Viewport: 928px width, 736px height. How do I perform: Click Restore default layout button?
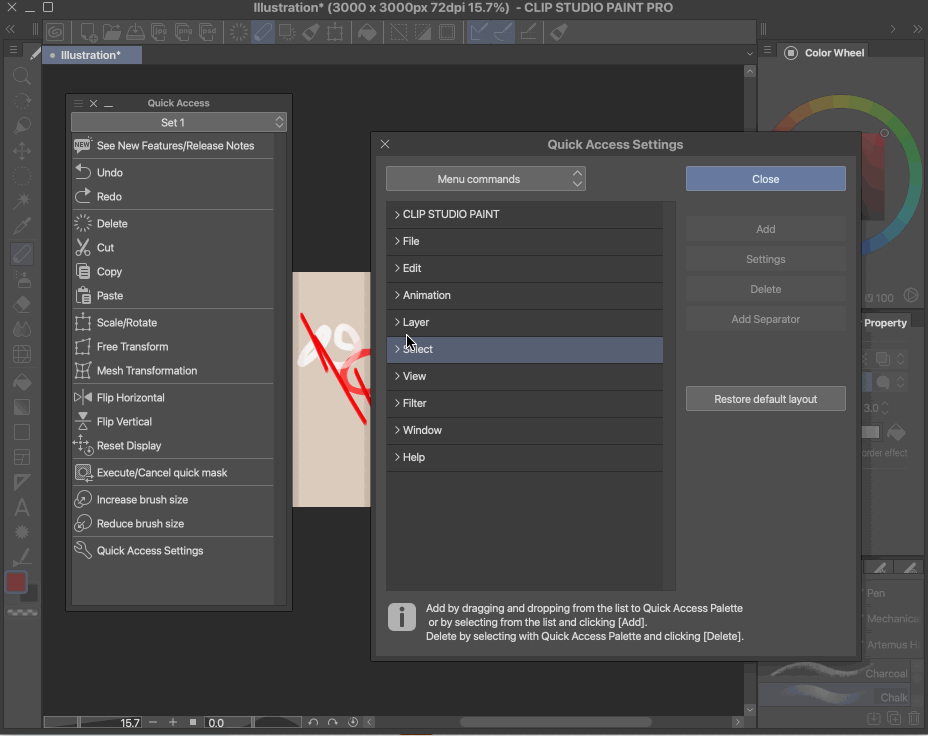coord(765,399)
